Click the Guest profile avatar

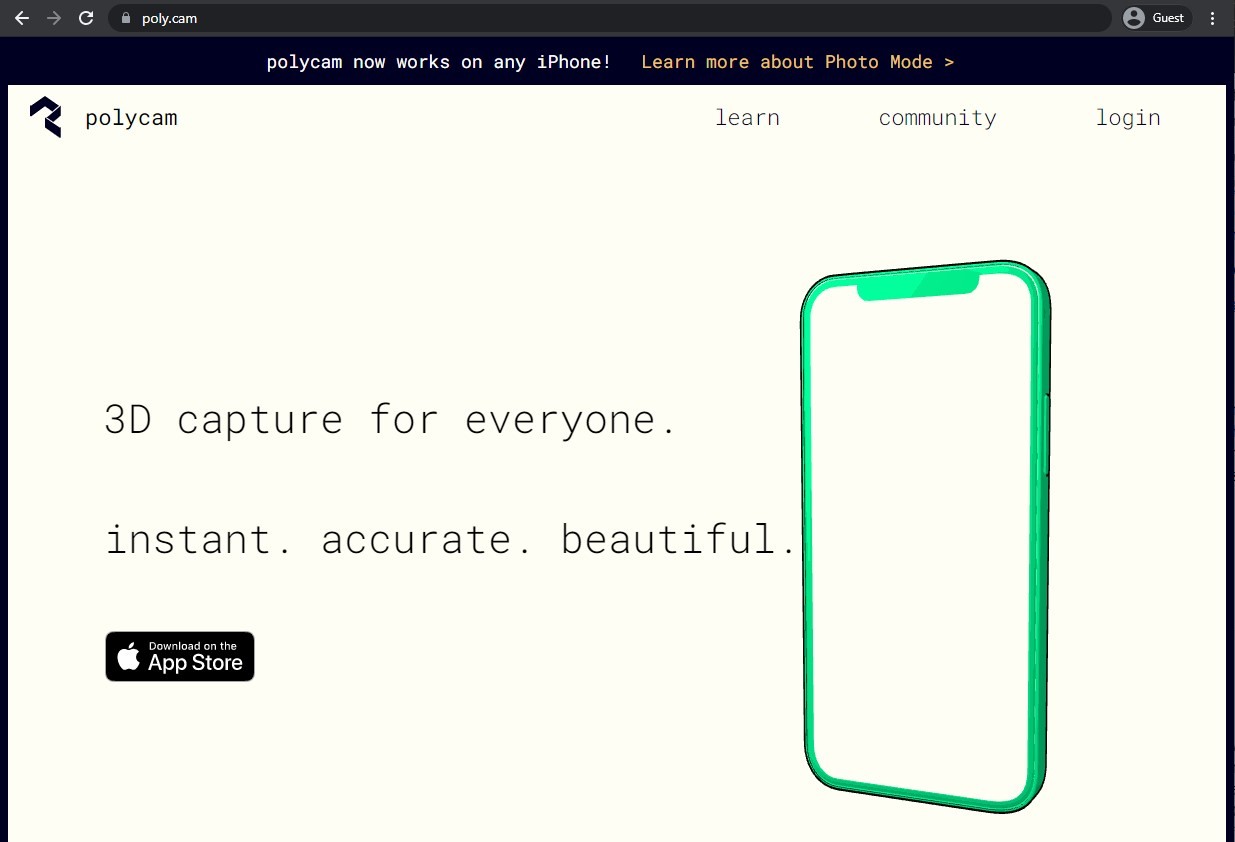pos(1134,18)
